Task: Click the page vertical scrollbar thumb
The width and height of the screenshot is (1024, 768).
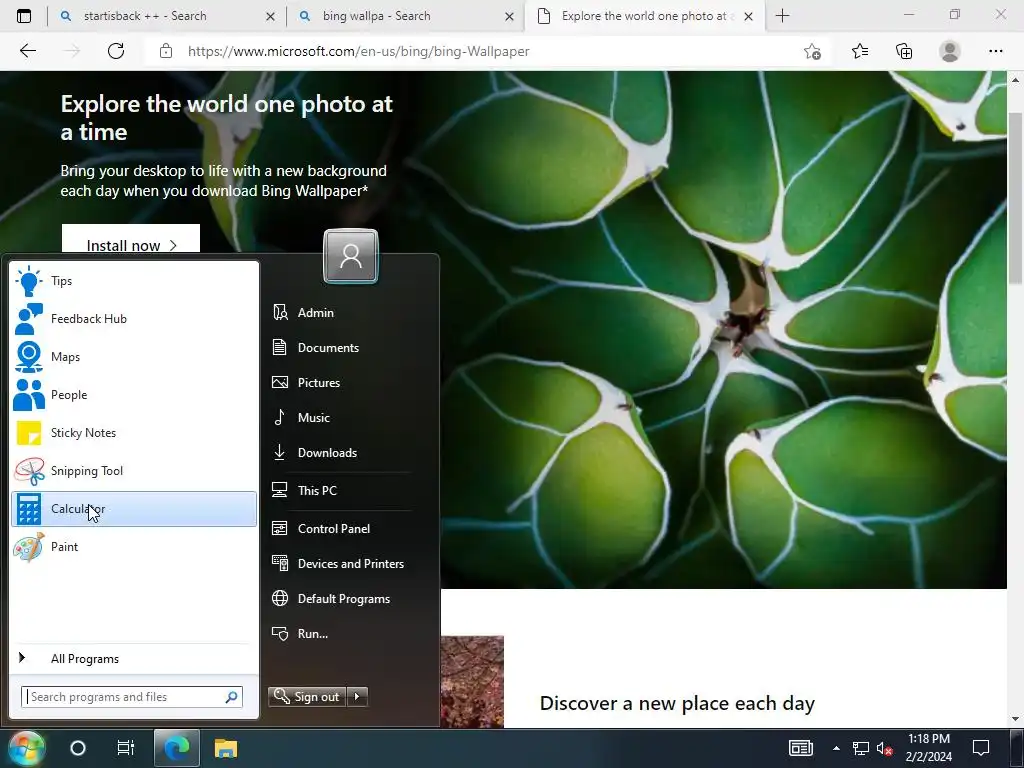Action: point(1015,198)
